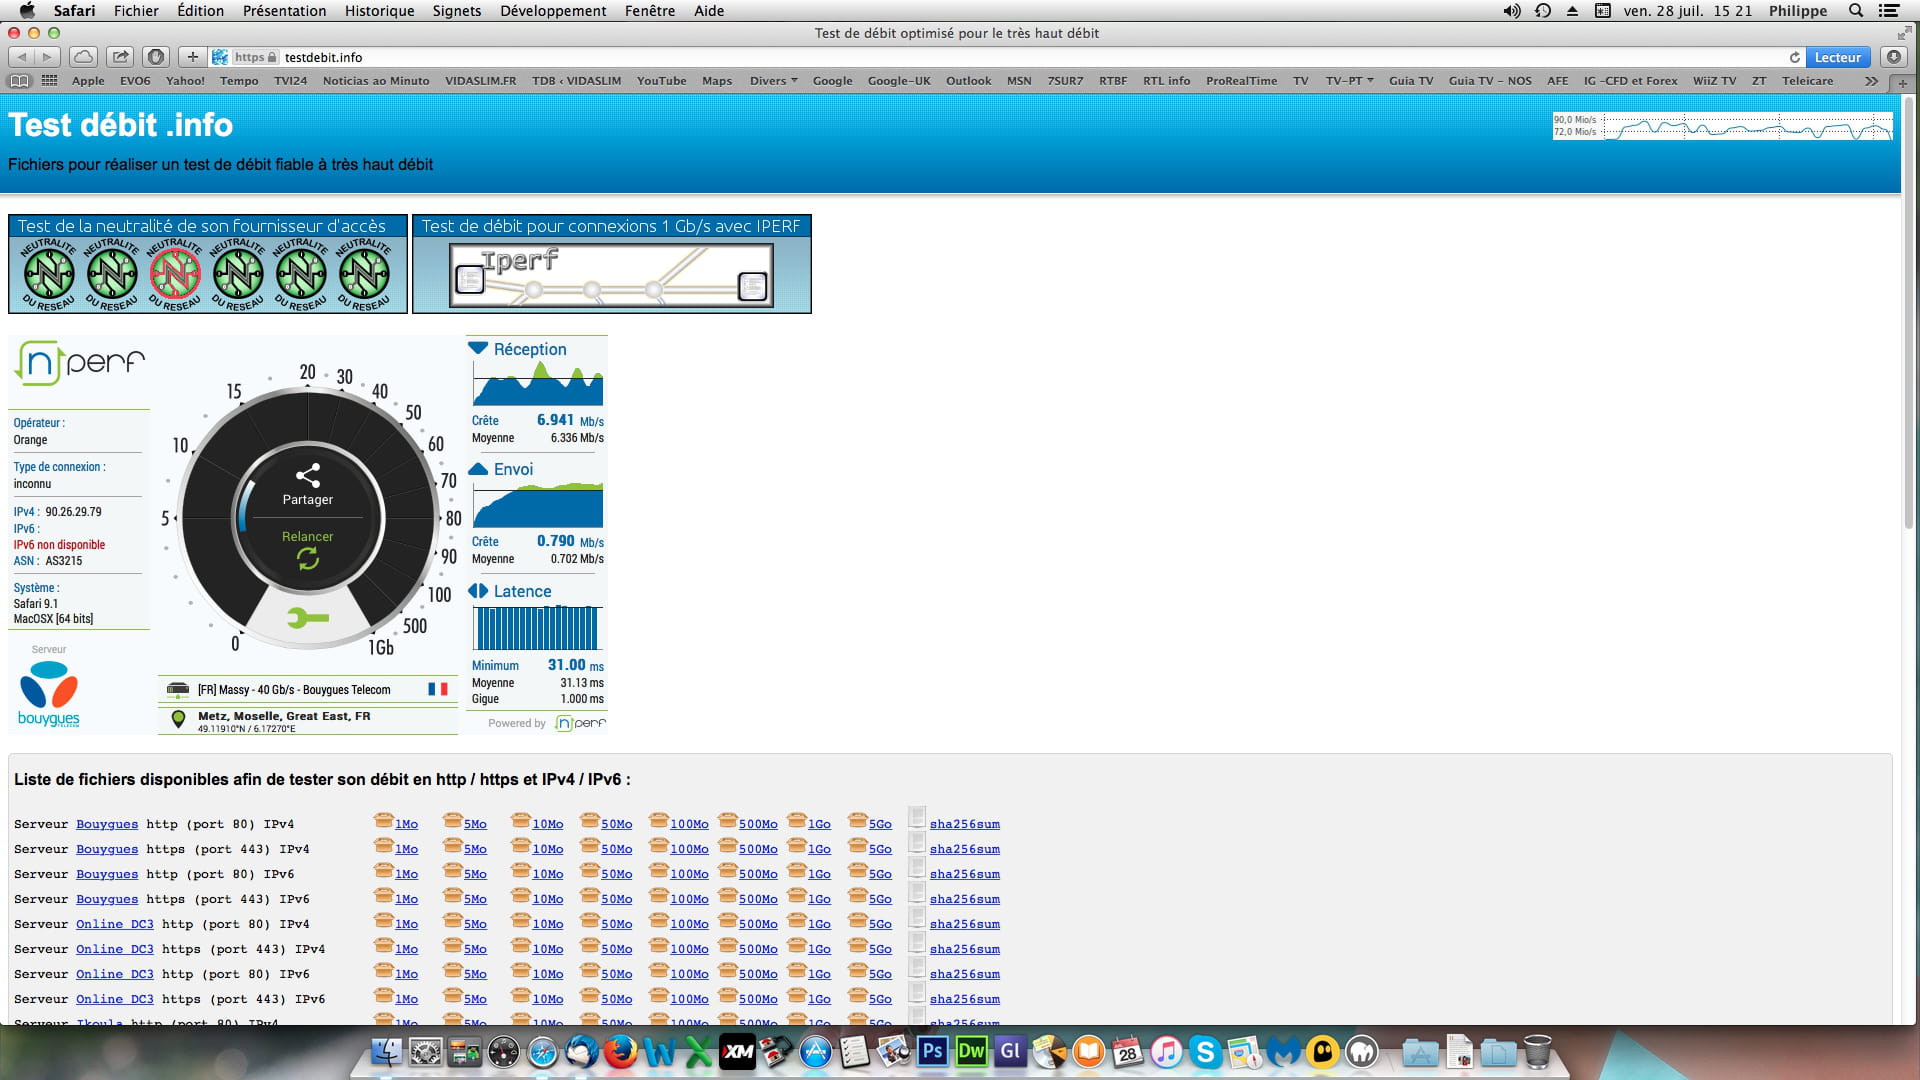Launch Firefox from the Dock
This screenshot has height=1080, width=1920.
coord(621,1052)
